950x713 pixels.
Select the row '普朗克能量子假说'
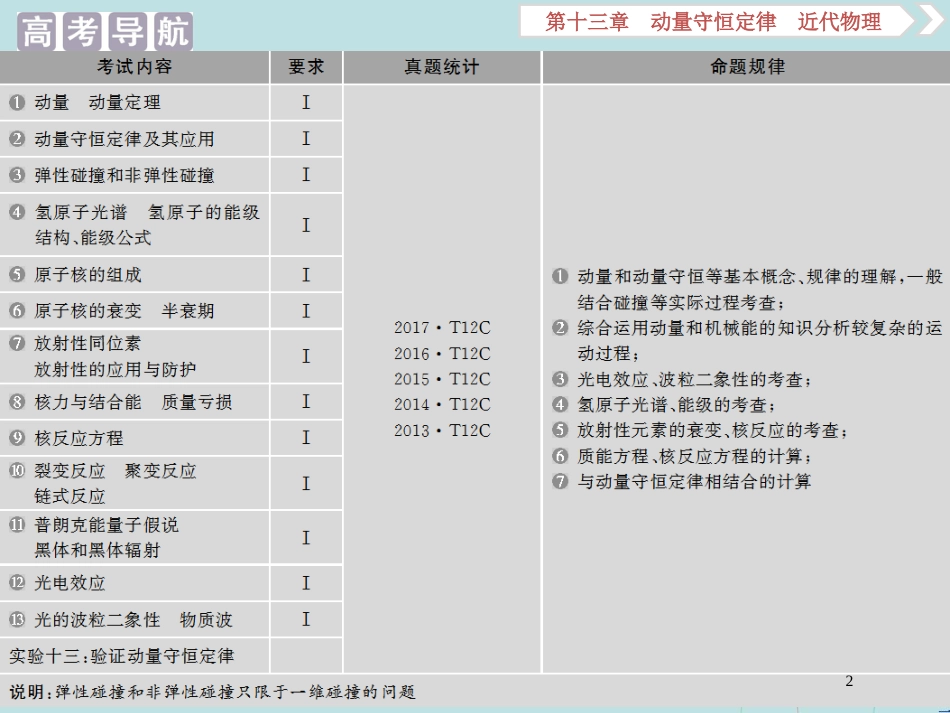tap(135, 537)
